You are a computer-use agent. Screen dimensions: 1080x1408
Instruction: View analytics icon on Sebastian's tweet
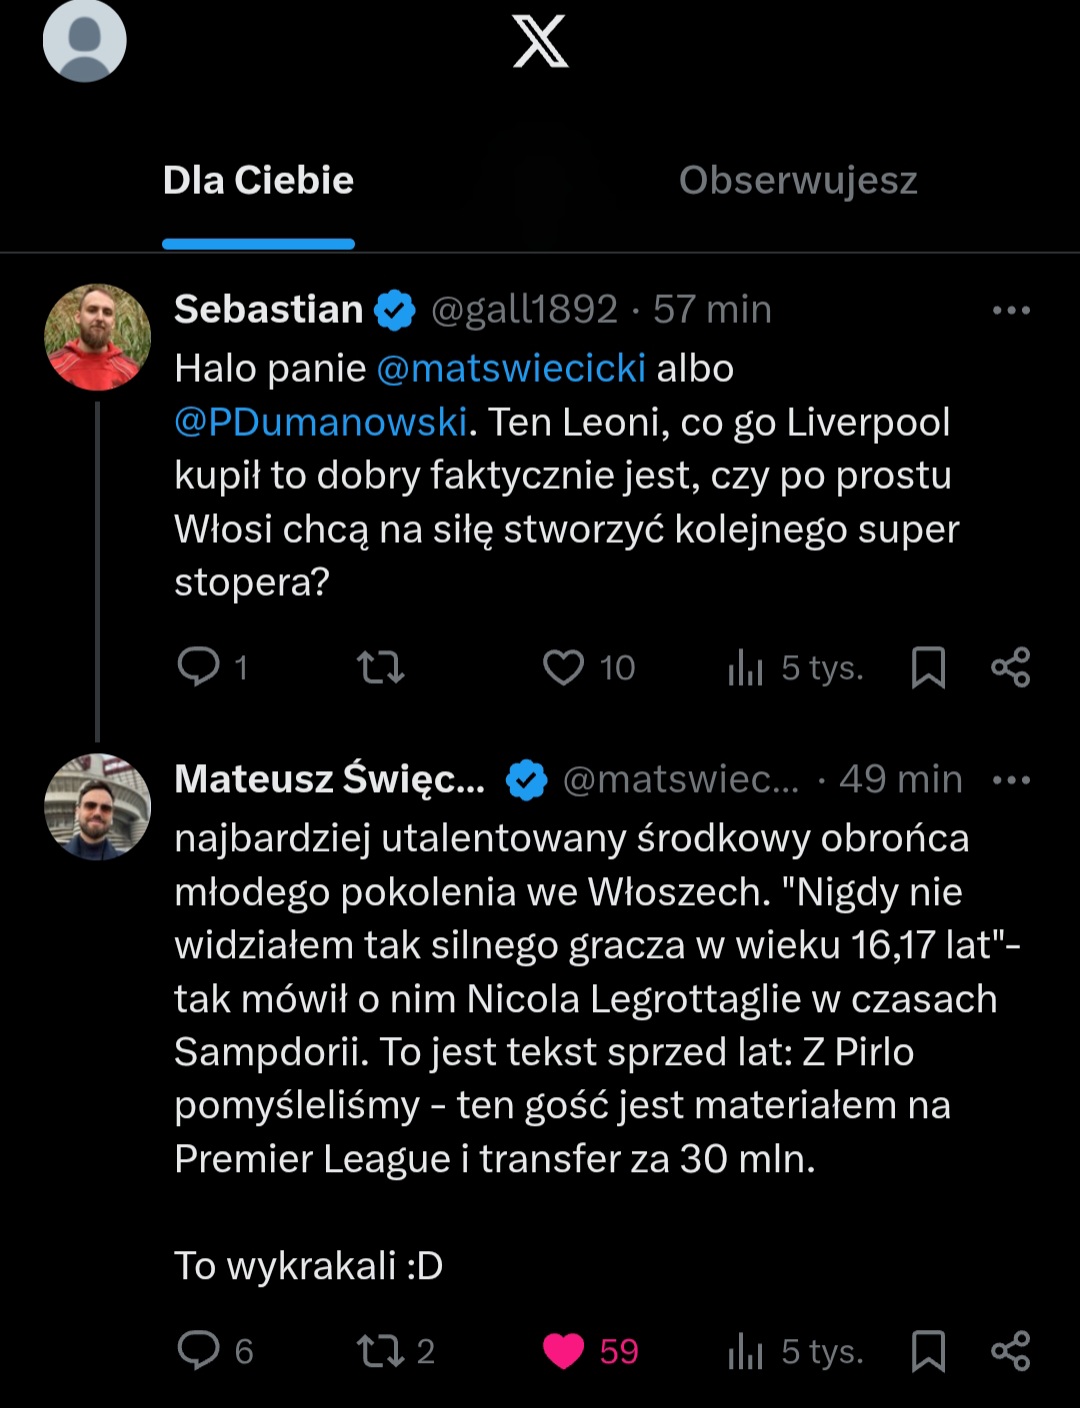(745, 667)
